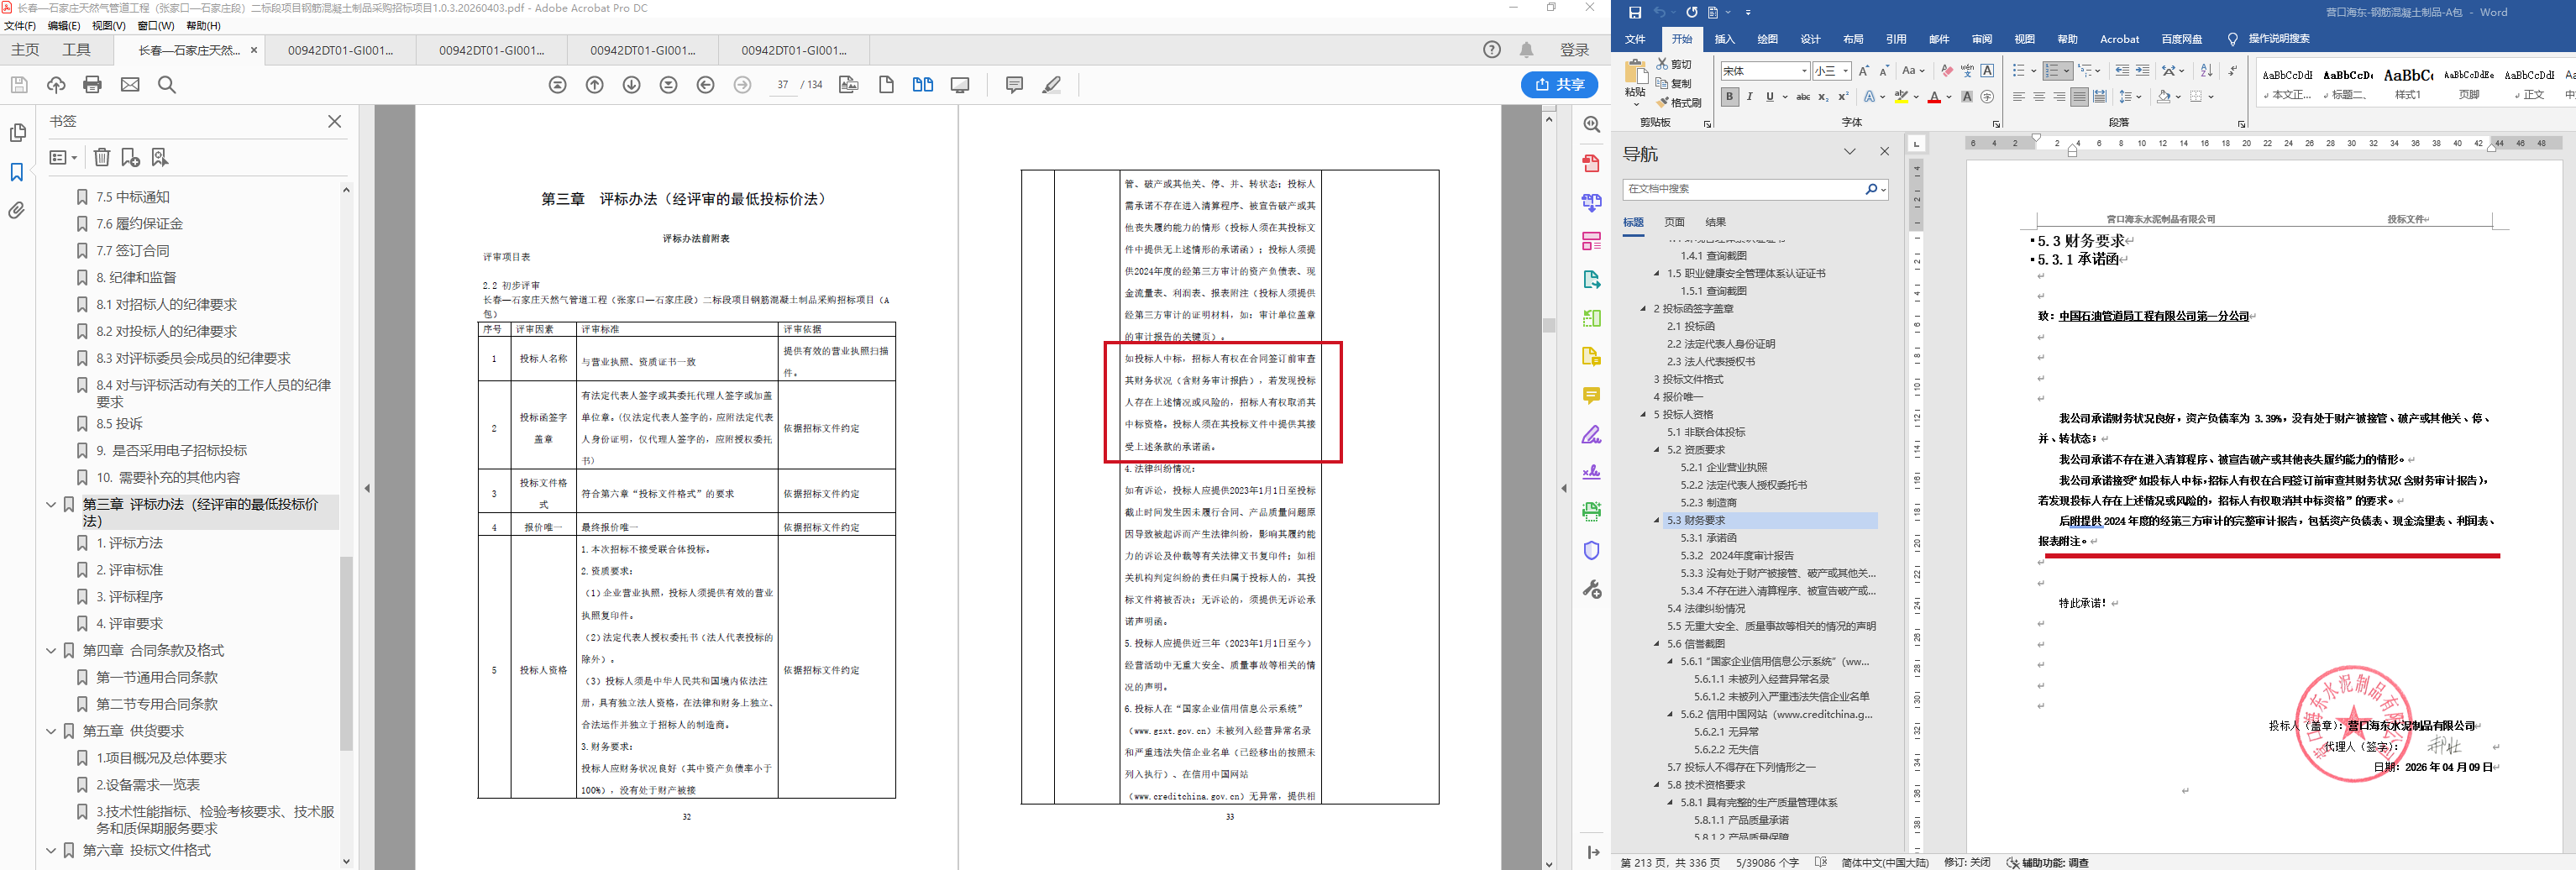Open the Acrobat find magnifier
2576x870 pixels.
coord(167,85)
